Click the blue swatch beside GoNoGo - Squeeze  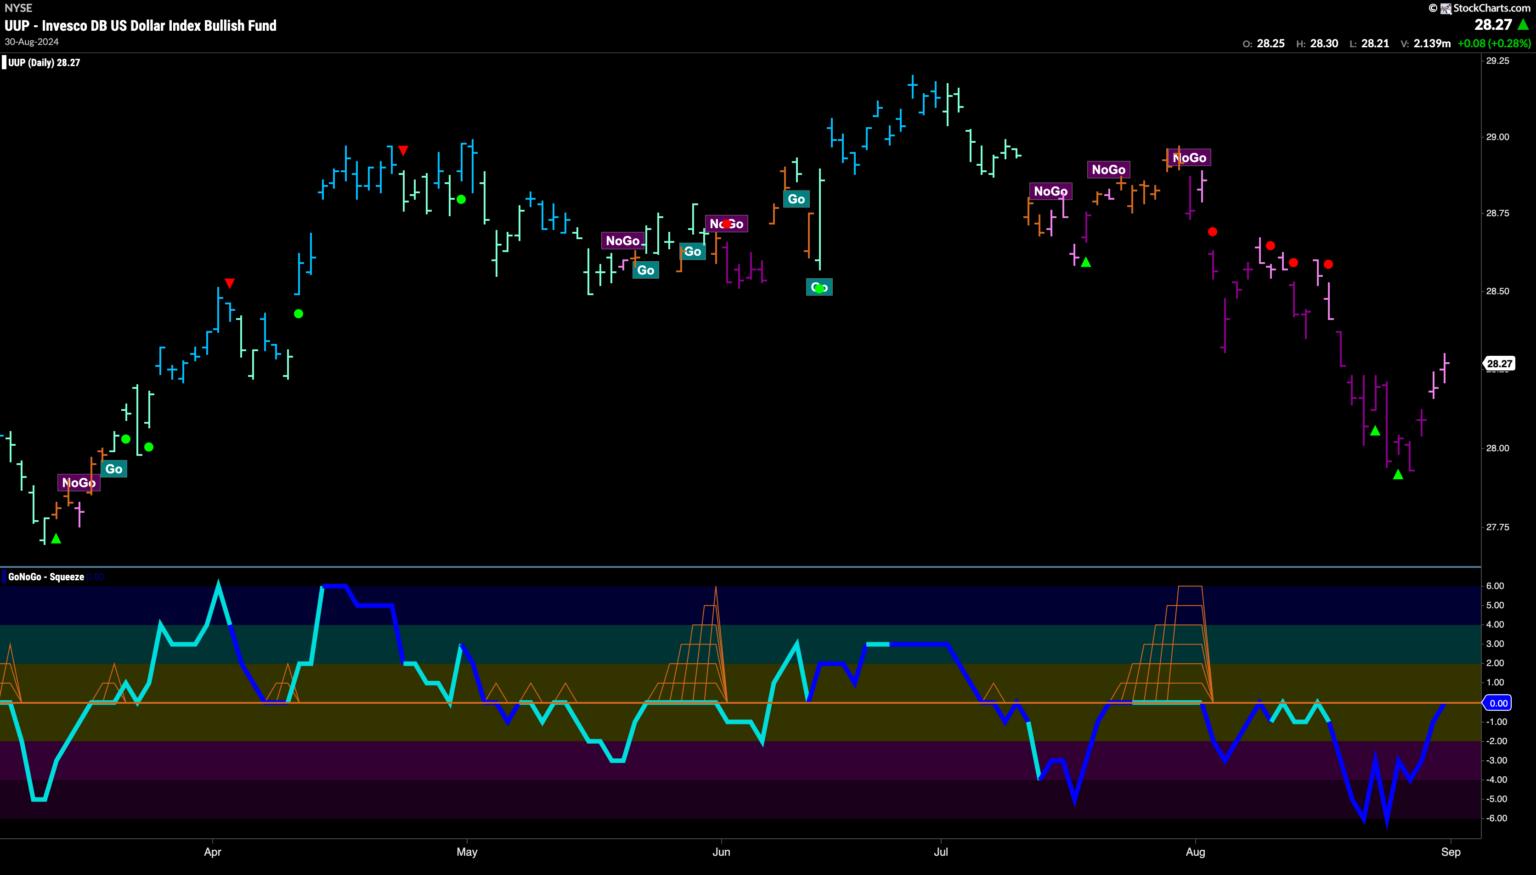pos(4,577)
